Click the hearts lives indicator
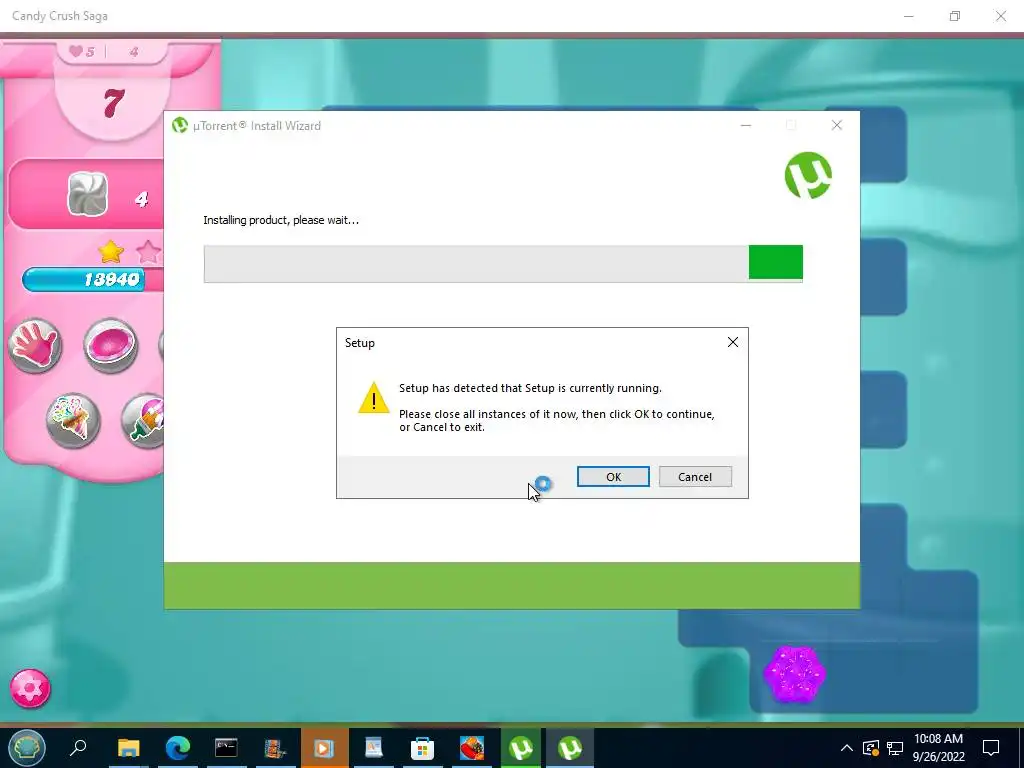Viewport: 1024px width, 768px height. tap(82, 52)
